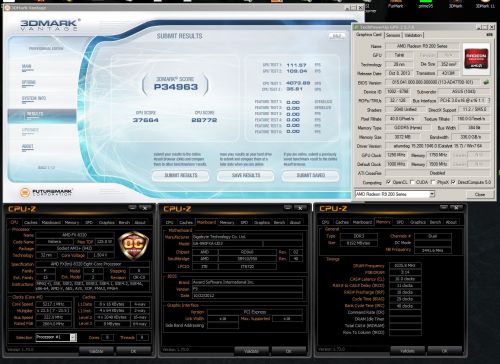The height and width of the screenshot is (364, 500).
Task: Click the Memory Size 3072 MB value
Action: coord(403,137)
